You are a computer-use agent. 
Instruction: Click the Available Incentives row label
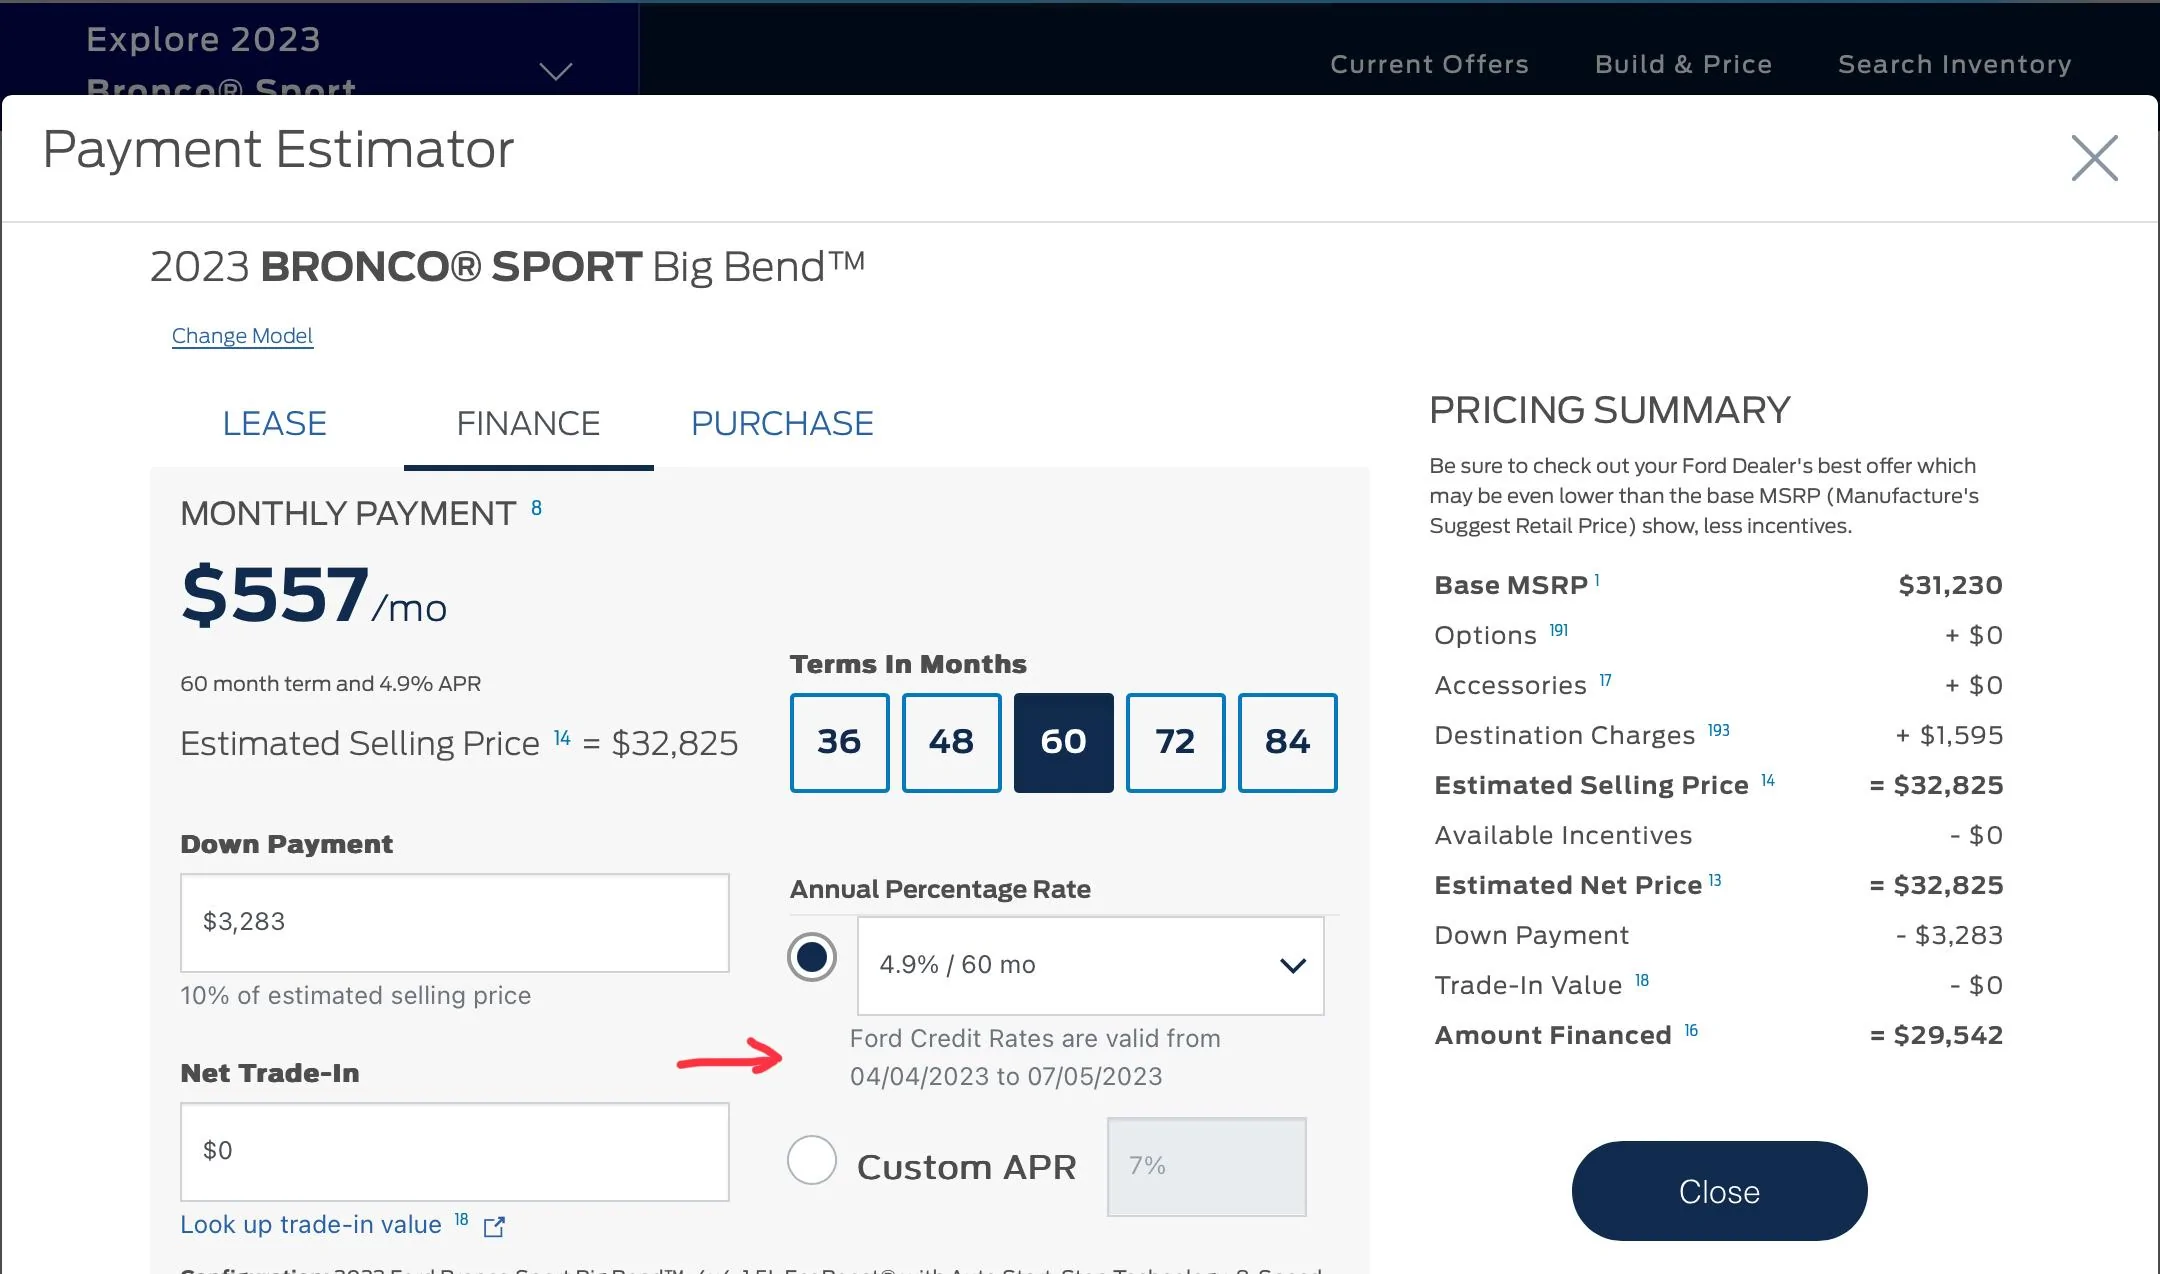click(x=1563, y=835)
